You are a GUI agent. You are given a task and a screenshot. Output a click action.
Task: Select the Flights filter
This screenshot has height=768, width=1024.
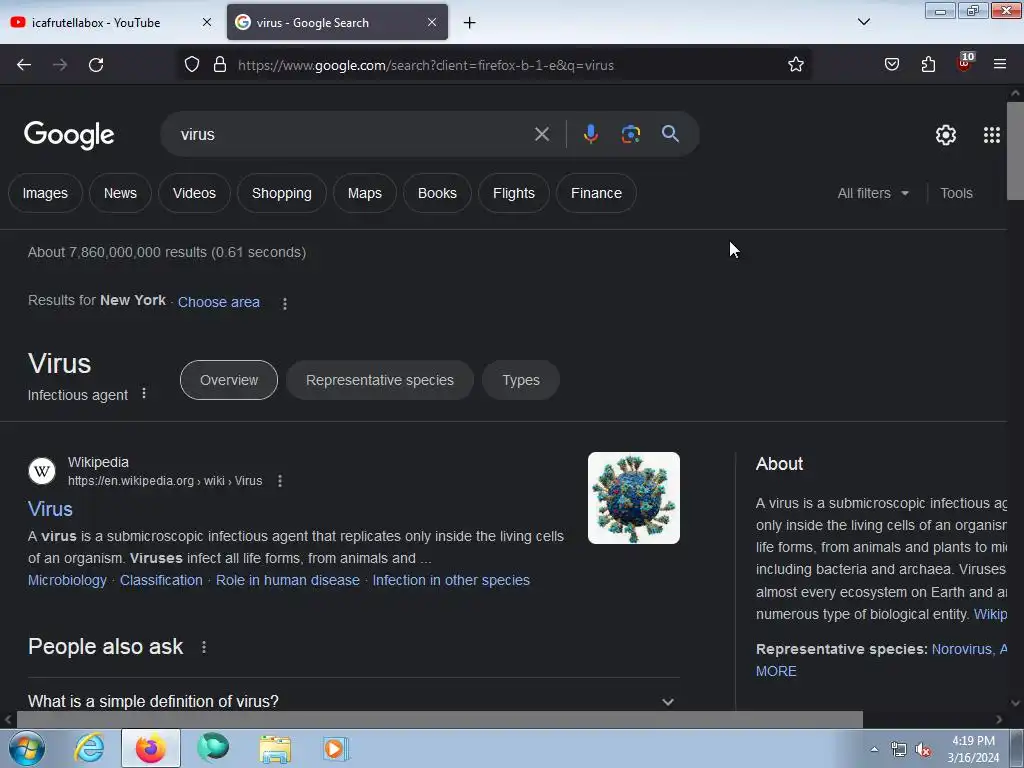tap(513, 193)
